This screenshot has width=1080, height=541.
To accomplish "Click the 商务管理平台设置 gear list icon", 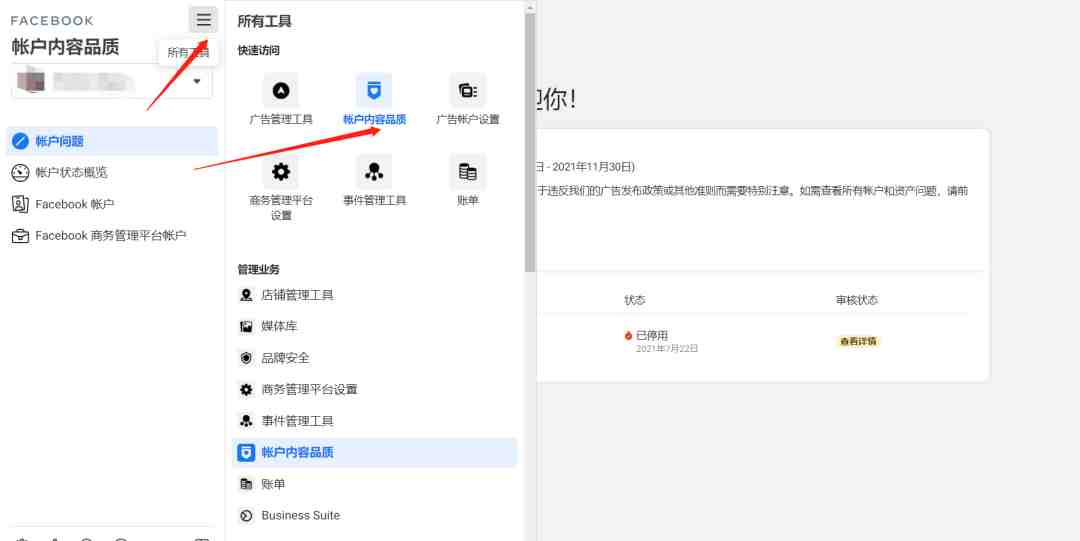I will [x=246, y=389].
